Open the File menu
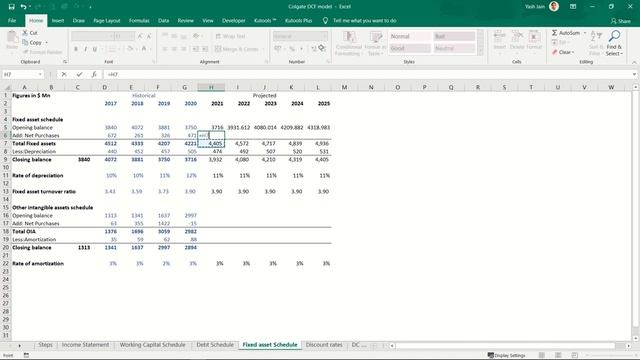Viewport: 640px width, 360px height. [x=12, y=20]
